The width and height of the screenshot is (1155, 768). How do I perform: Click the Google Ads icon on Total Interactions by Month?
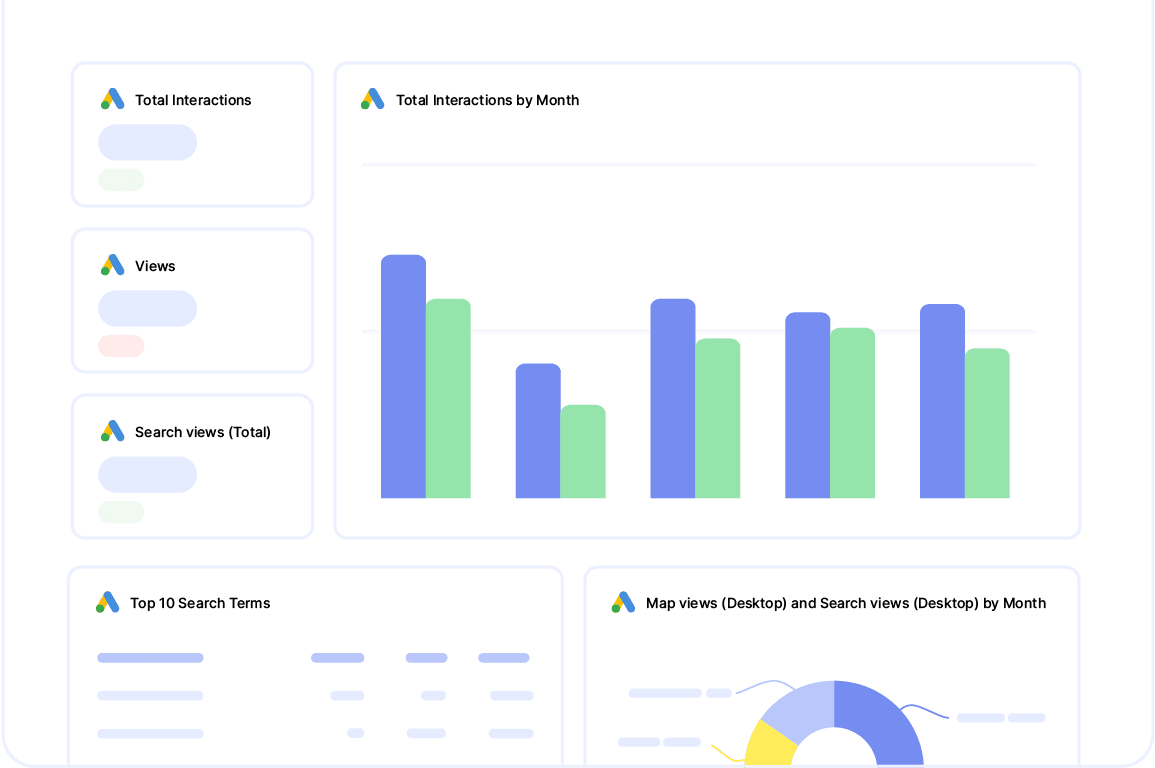click(x=372, y=99)
